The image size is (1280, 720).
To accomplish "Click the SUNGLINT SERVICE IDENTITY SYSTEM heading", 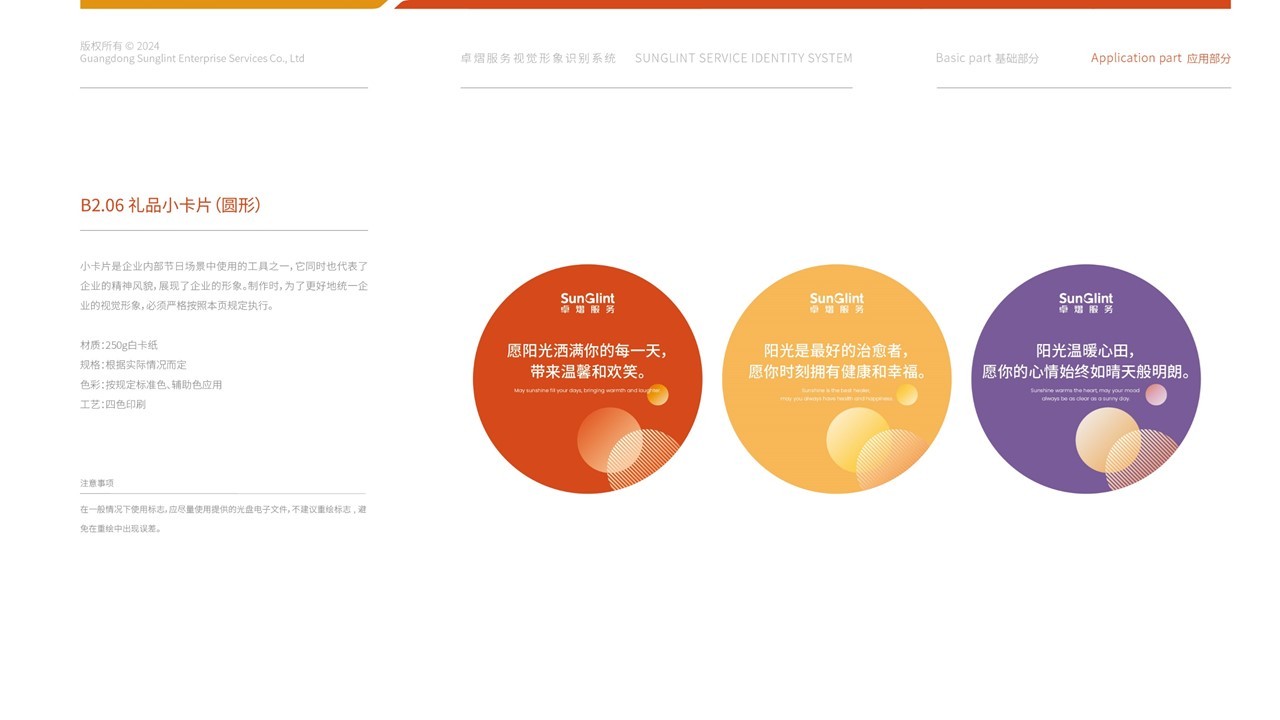I will coord(744,58).
